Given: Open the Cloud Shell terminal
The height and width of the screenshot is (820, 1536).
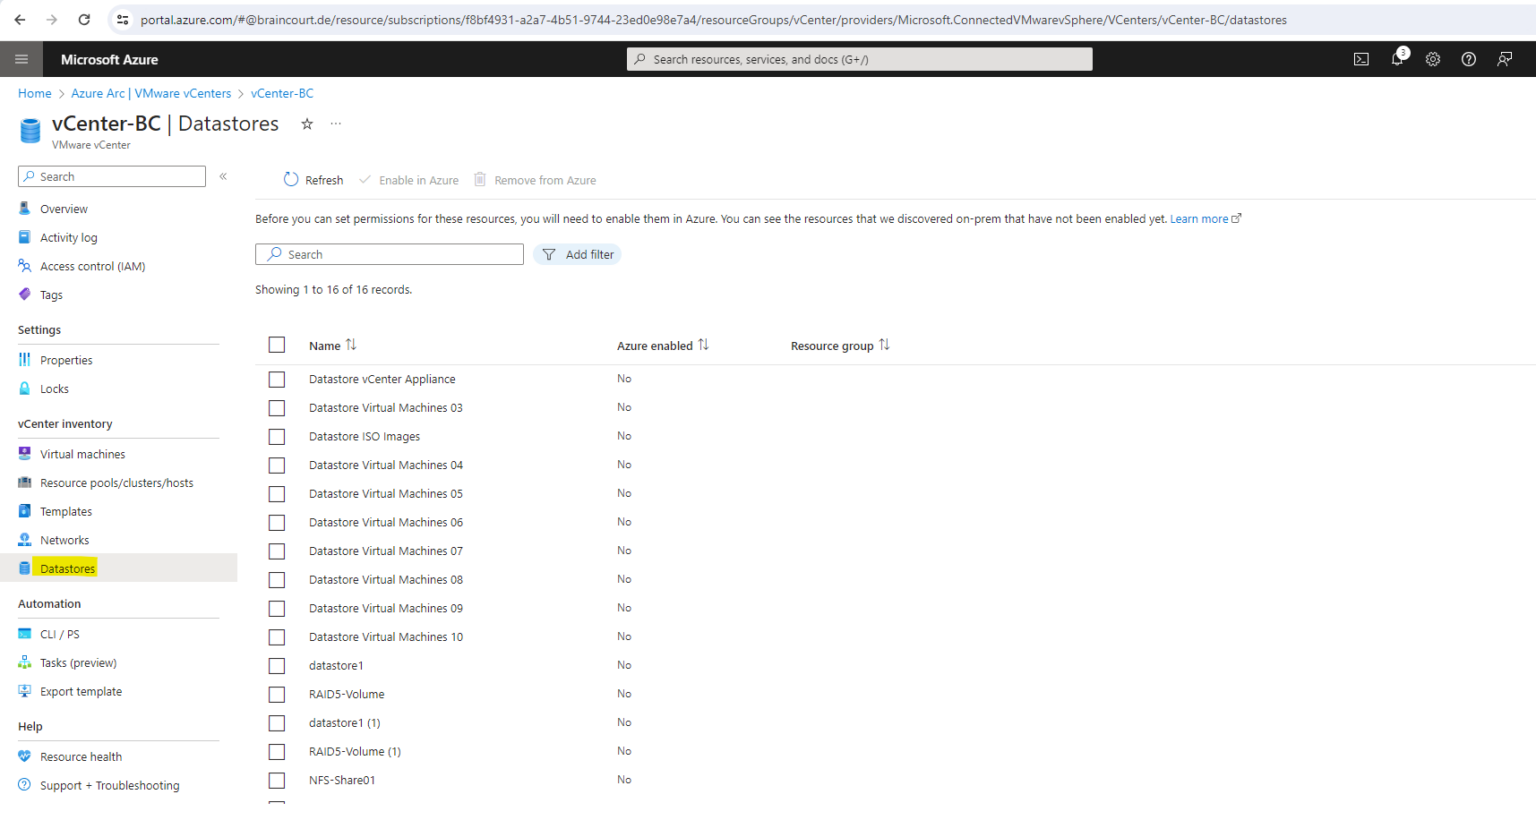Looking at the screenshot, I should 1361,59.
